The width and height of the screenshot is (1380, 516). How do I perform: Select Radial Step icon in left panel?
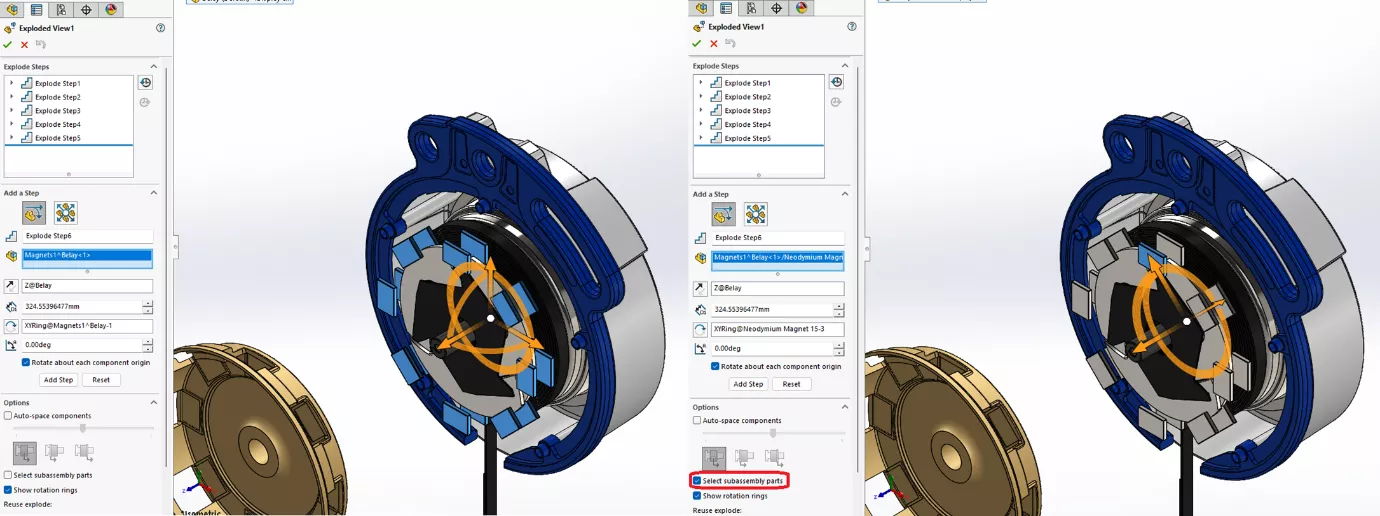click(66, 213)
